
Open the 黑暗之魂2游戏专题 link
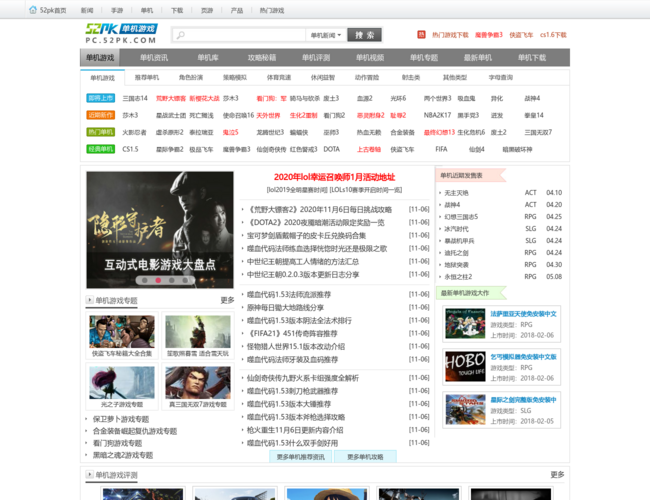pos(123,455)
